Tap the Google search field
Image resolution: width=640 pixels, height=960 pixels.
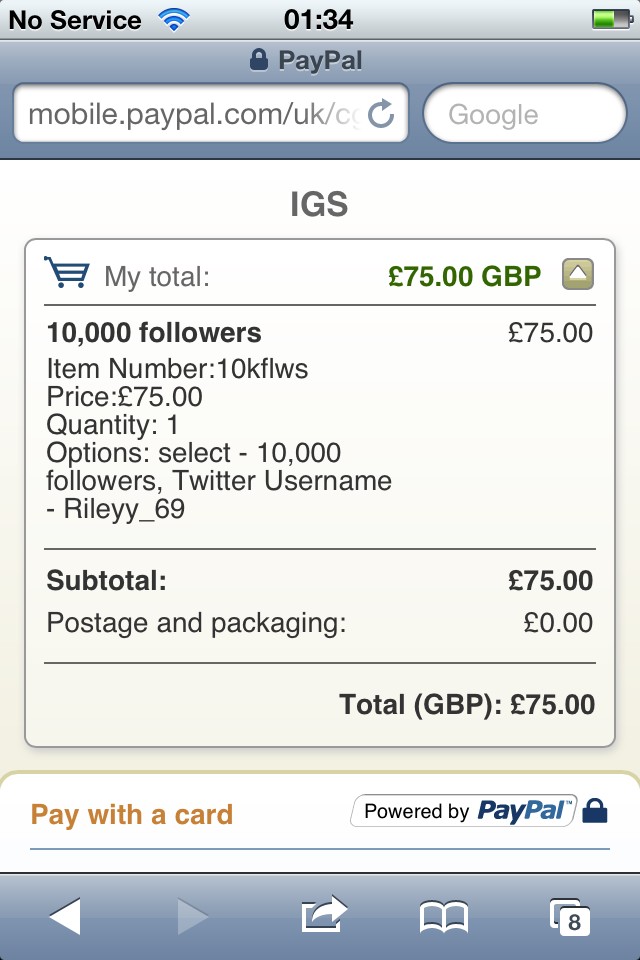click(x=525, y=113)
